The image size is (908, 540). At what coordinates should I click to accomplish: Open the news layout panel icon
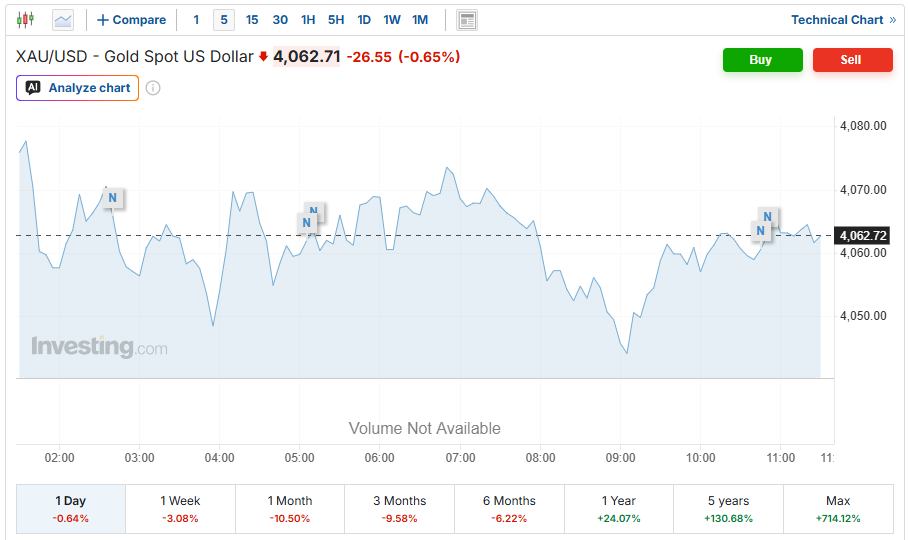467,20
